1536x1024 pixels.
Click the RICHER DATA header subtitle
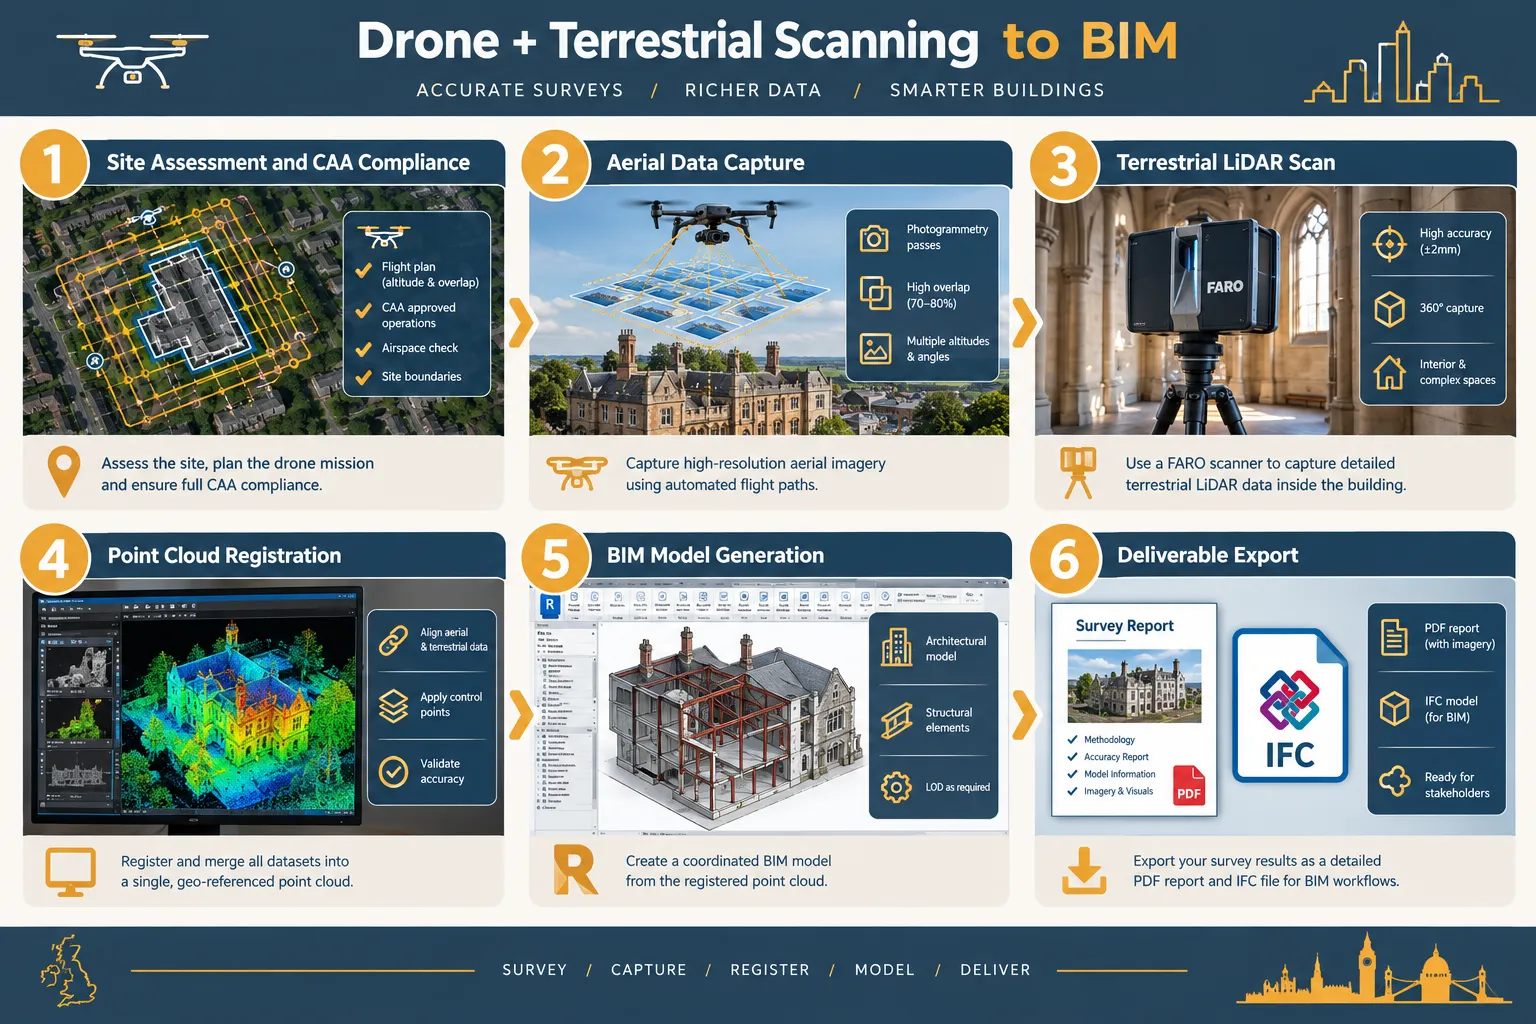[753, 90]
